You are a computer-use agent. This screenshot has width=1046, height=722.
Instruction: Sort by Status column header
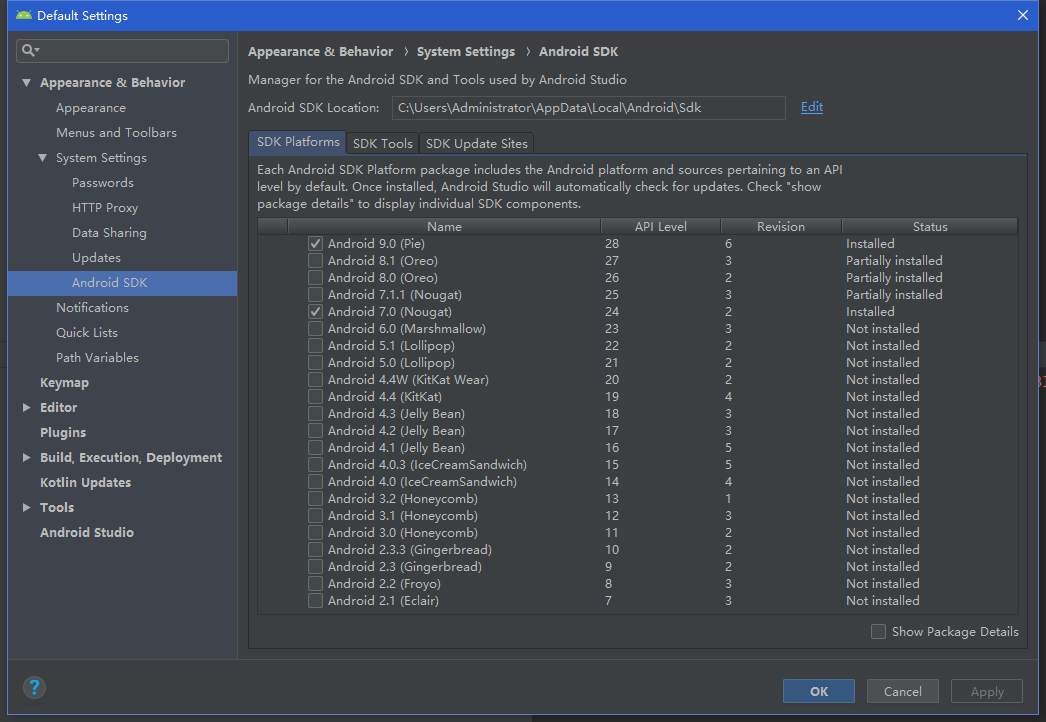(930, 226)
